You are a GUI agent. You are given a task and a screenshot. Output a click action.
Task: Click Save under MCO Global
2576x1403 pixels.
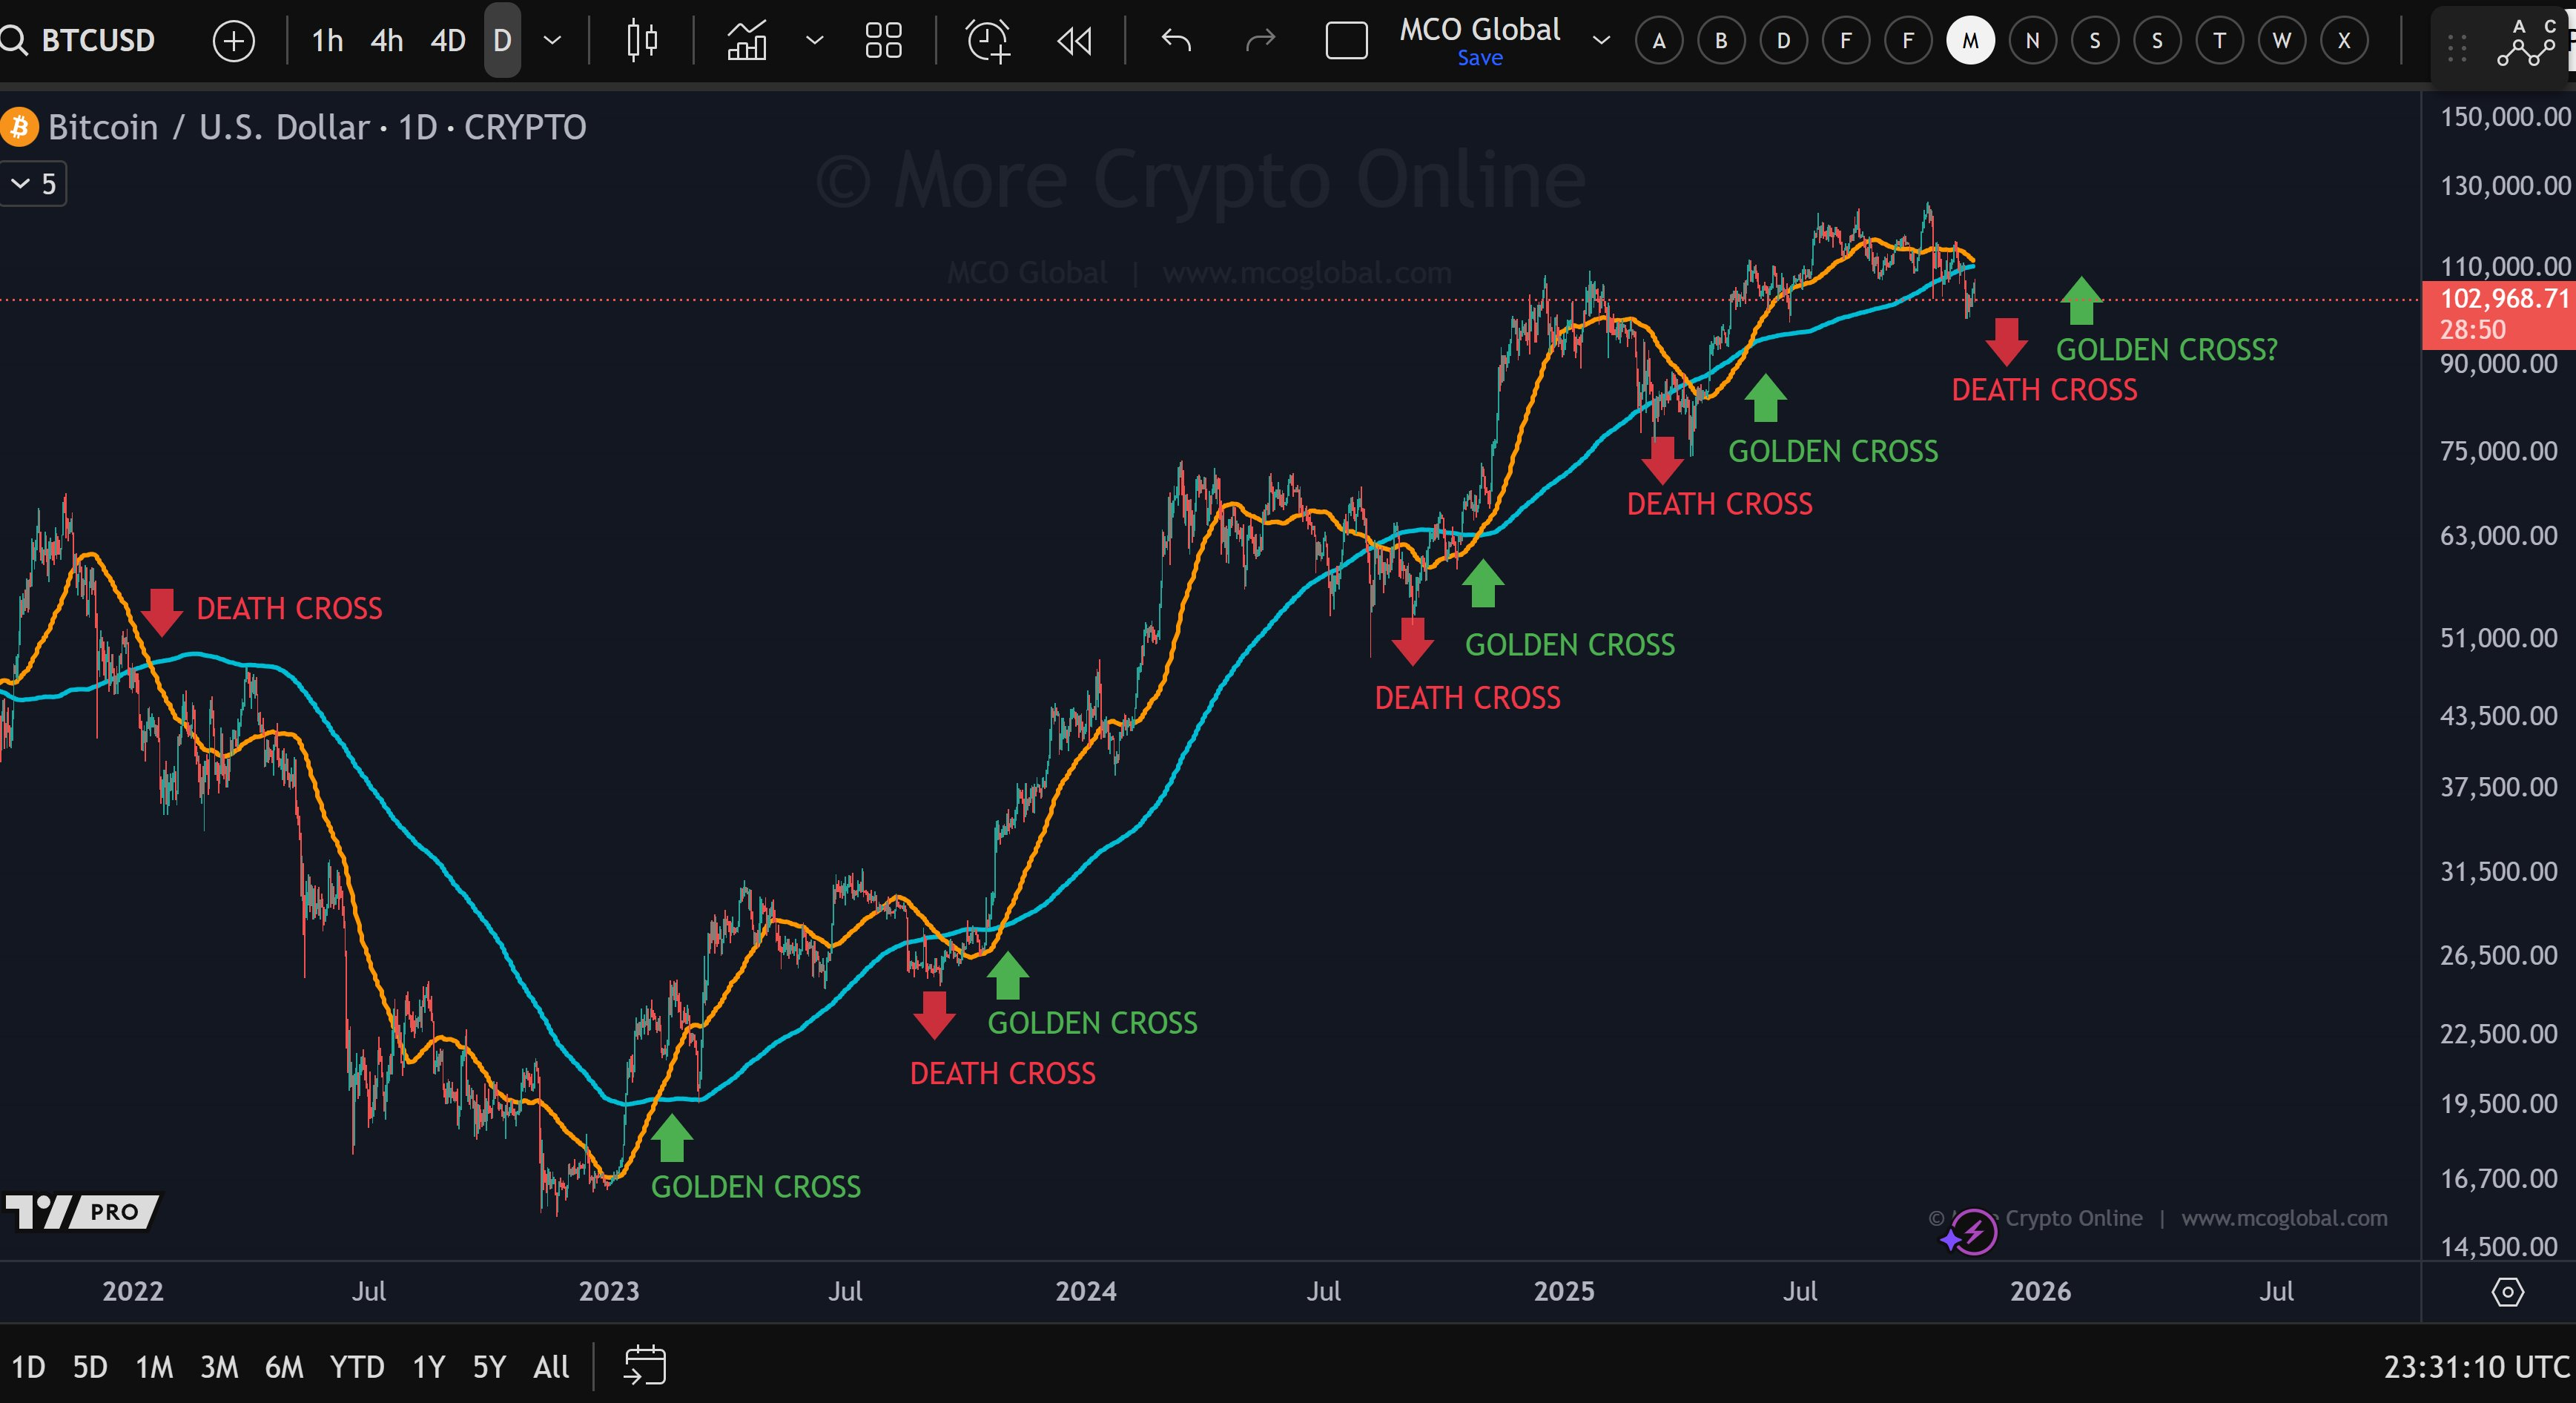tap(1479, 57)
